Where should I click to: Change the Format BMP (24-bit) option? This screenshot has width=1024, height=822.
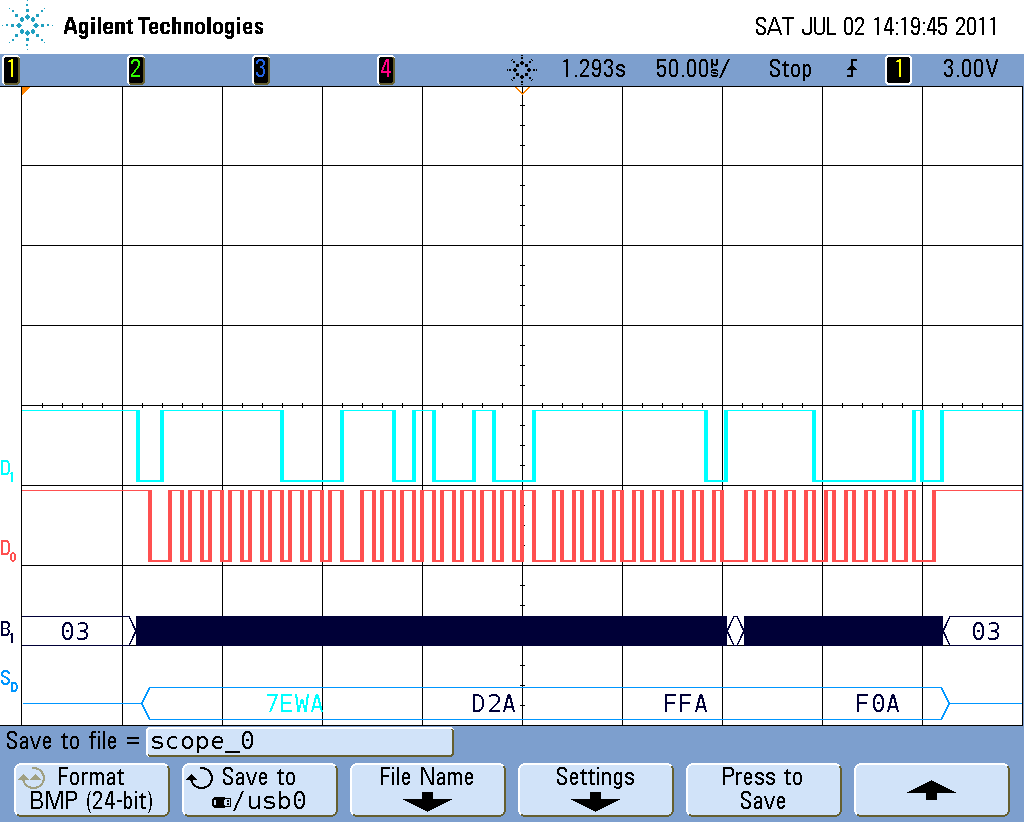91,789
